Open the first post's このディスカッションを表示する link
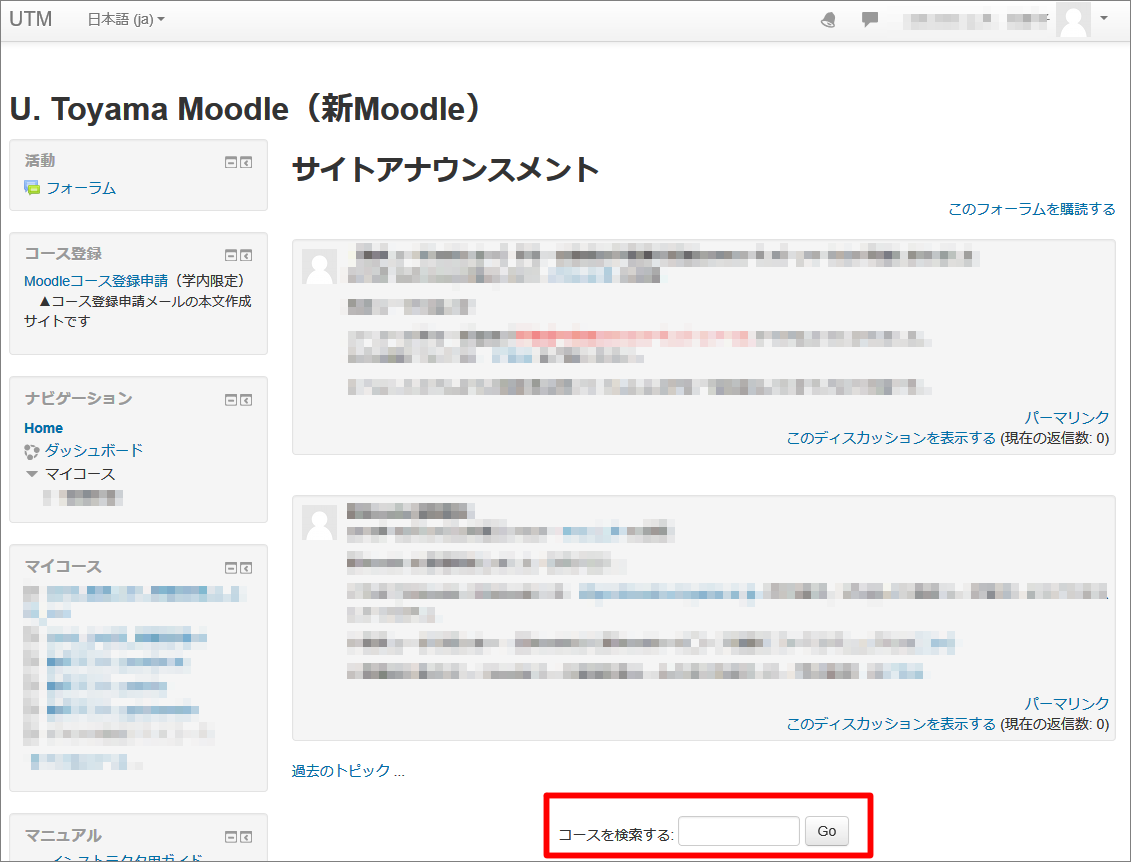1131x862 pixels. pyautogui.click(x=891, y=438)
